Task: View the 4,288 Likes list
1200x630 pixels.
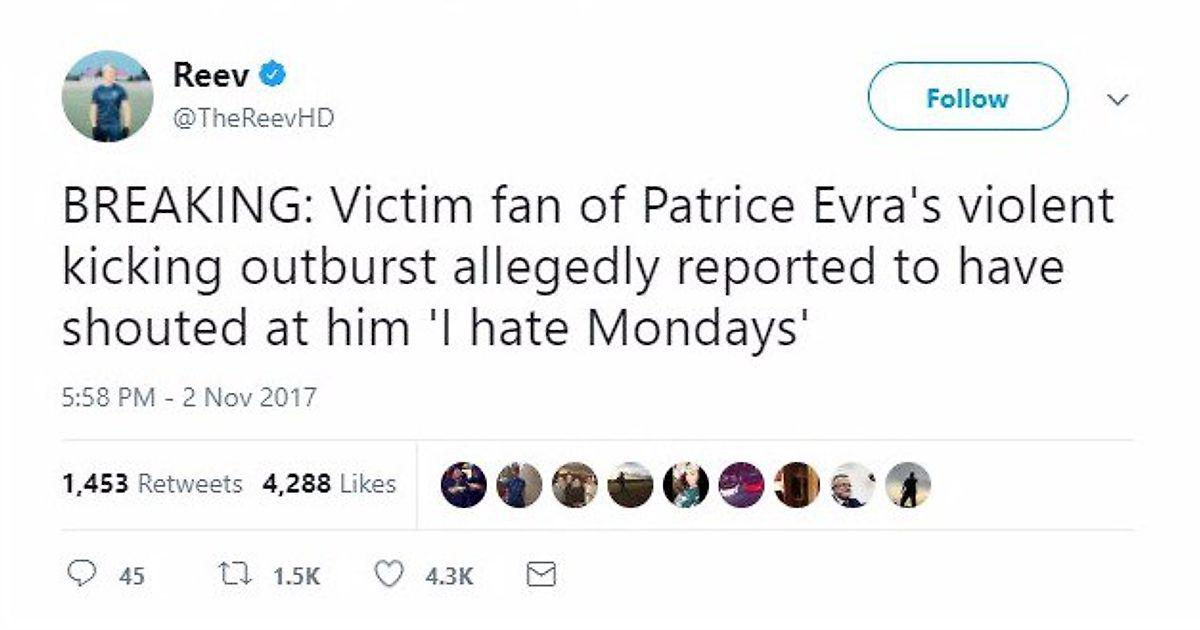Action: (x=329, y=485)
